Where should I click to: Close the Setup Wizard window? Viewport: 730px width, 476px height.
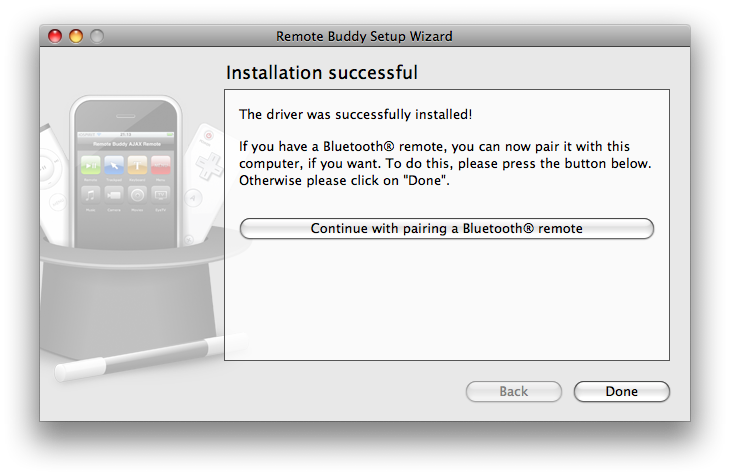(55, 36)
